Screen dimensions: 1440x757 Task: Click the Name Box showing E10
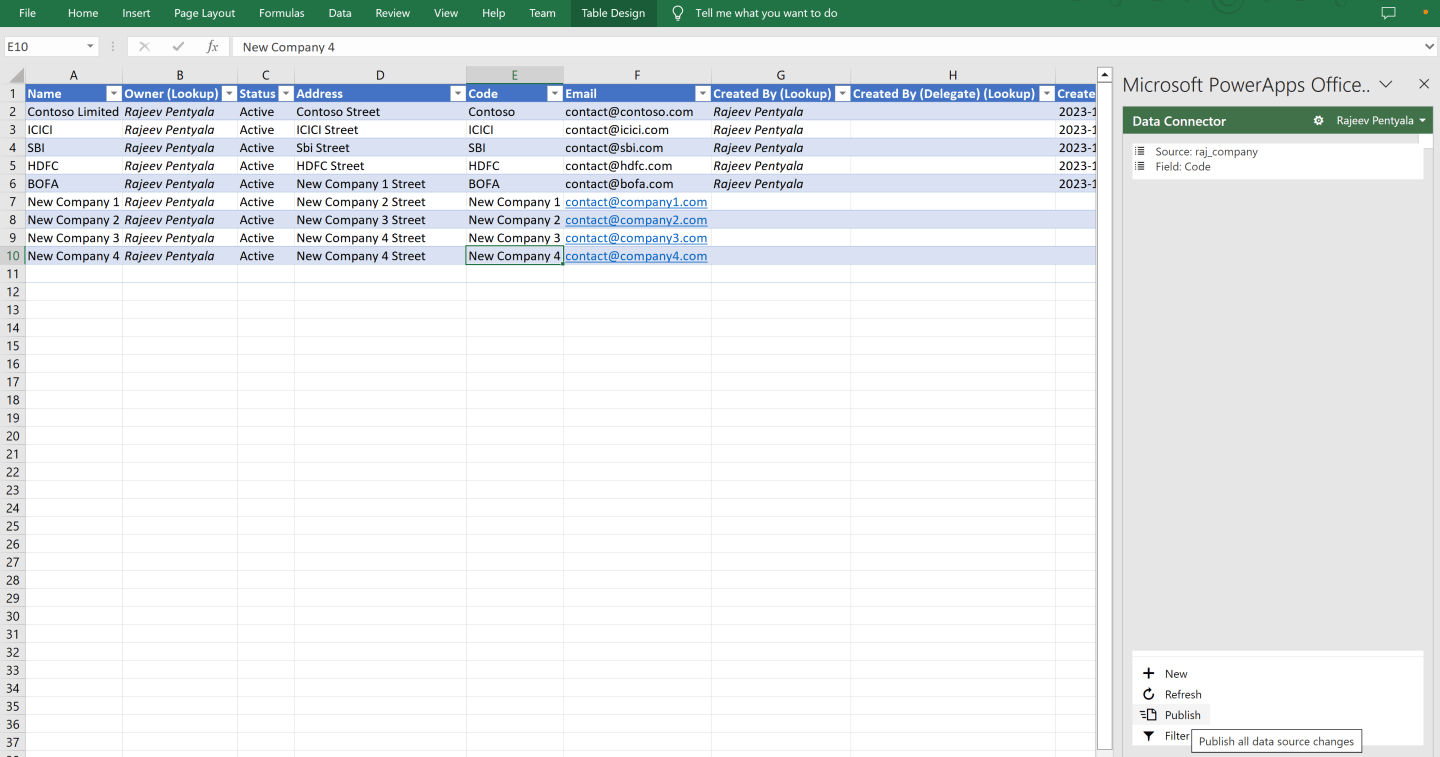click(x=48, y=46)
